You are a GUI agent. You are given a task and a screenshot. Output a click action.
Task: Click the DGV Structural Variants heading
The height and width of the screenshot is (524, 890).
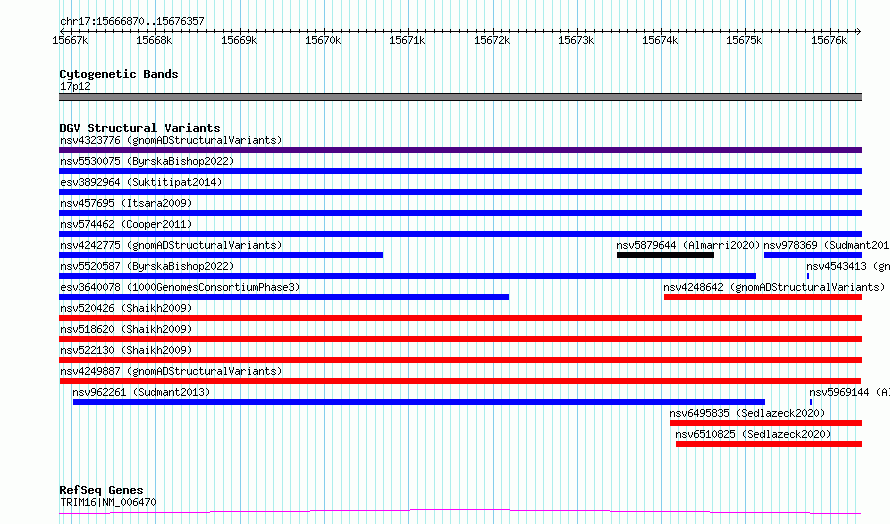tap(140, 128)
